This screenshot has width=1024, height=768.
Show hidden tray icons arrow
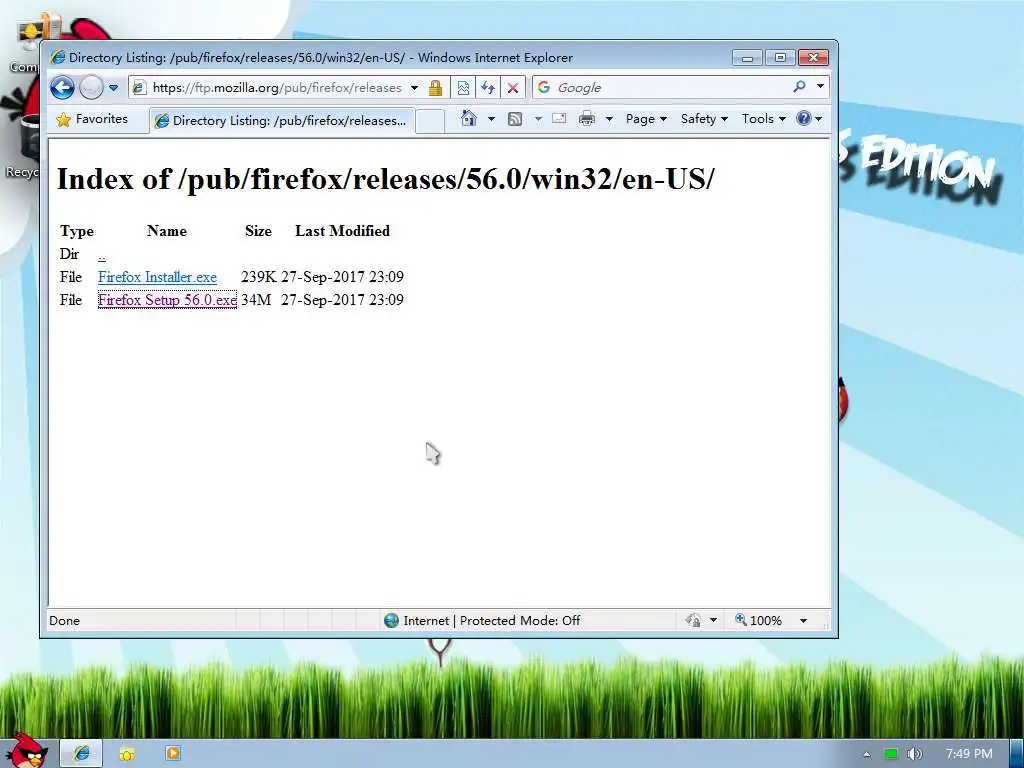coord(867,754)
